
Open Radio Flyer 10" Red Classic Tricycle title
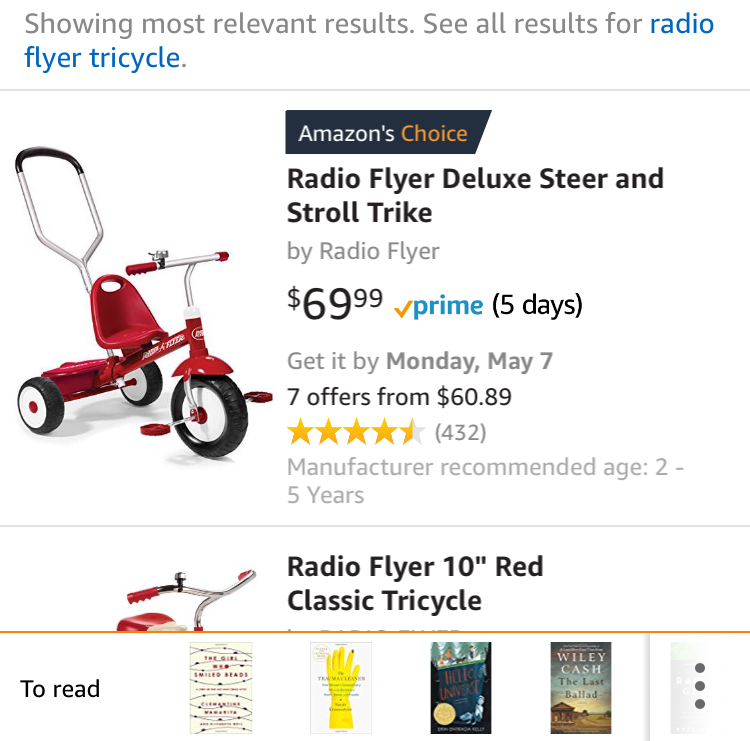pyautogui.click(x=414, y=583)
